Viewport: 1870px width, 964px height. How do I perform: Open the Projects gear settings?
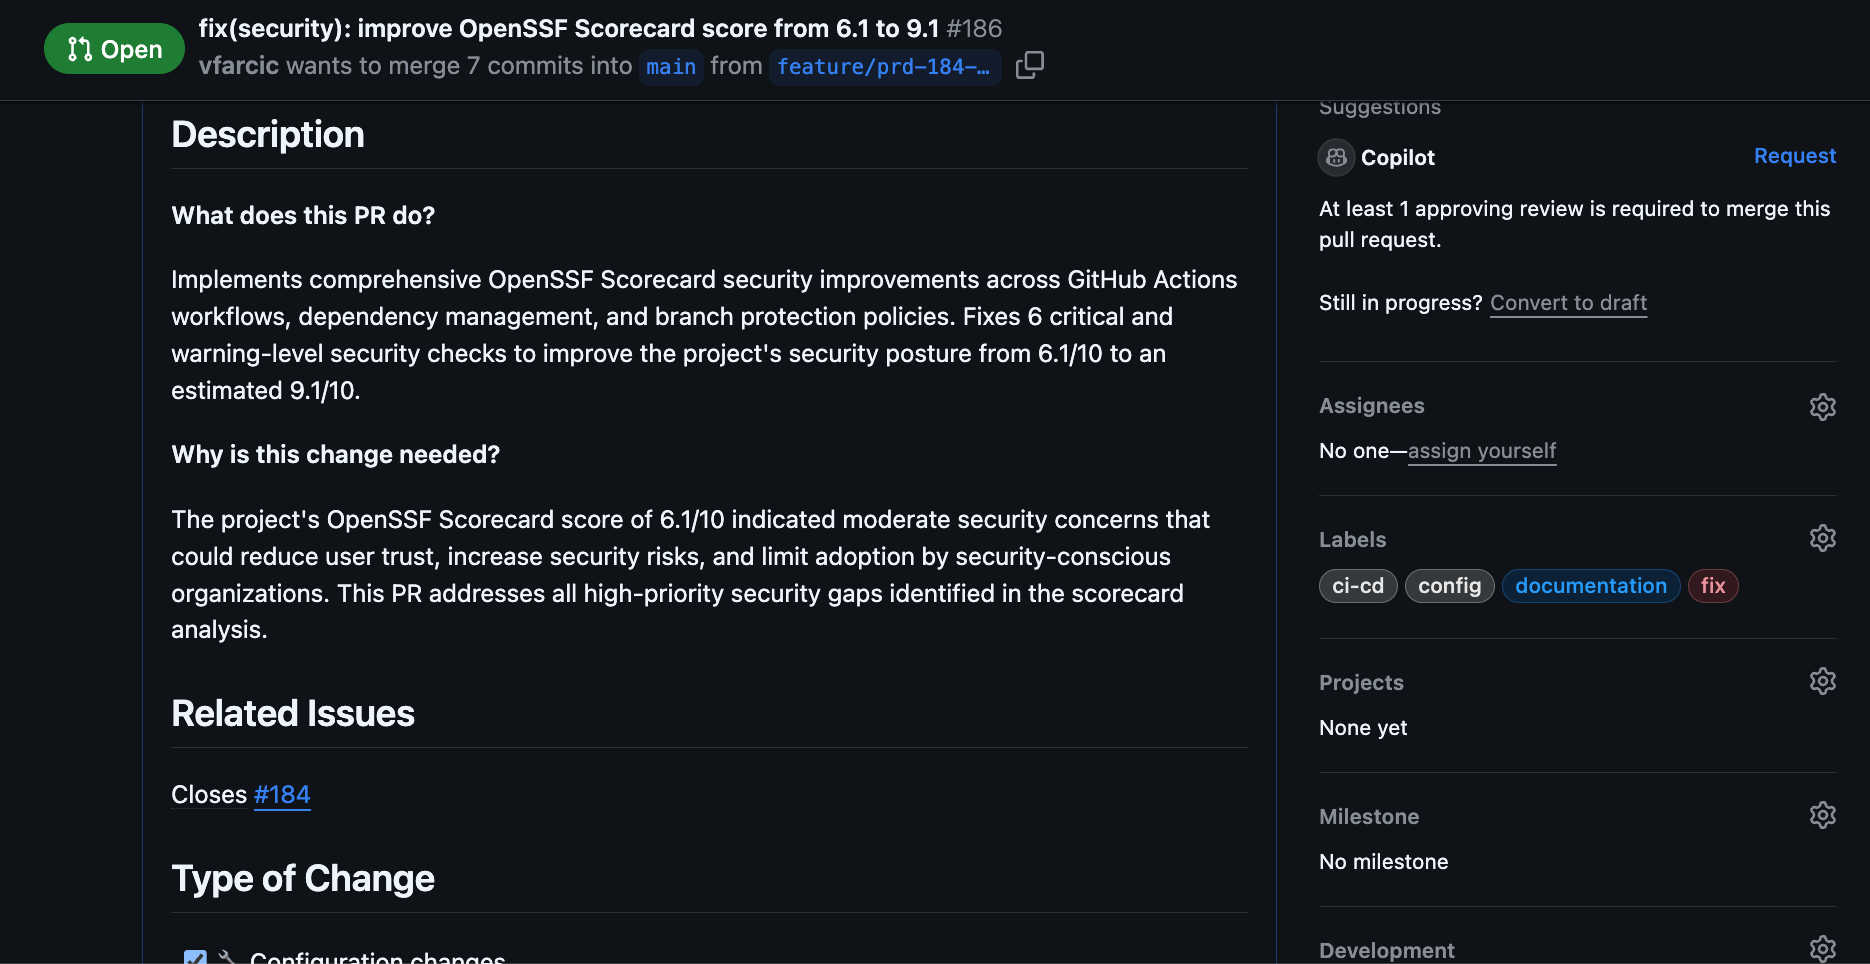[x=1822, y=682]
